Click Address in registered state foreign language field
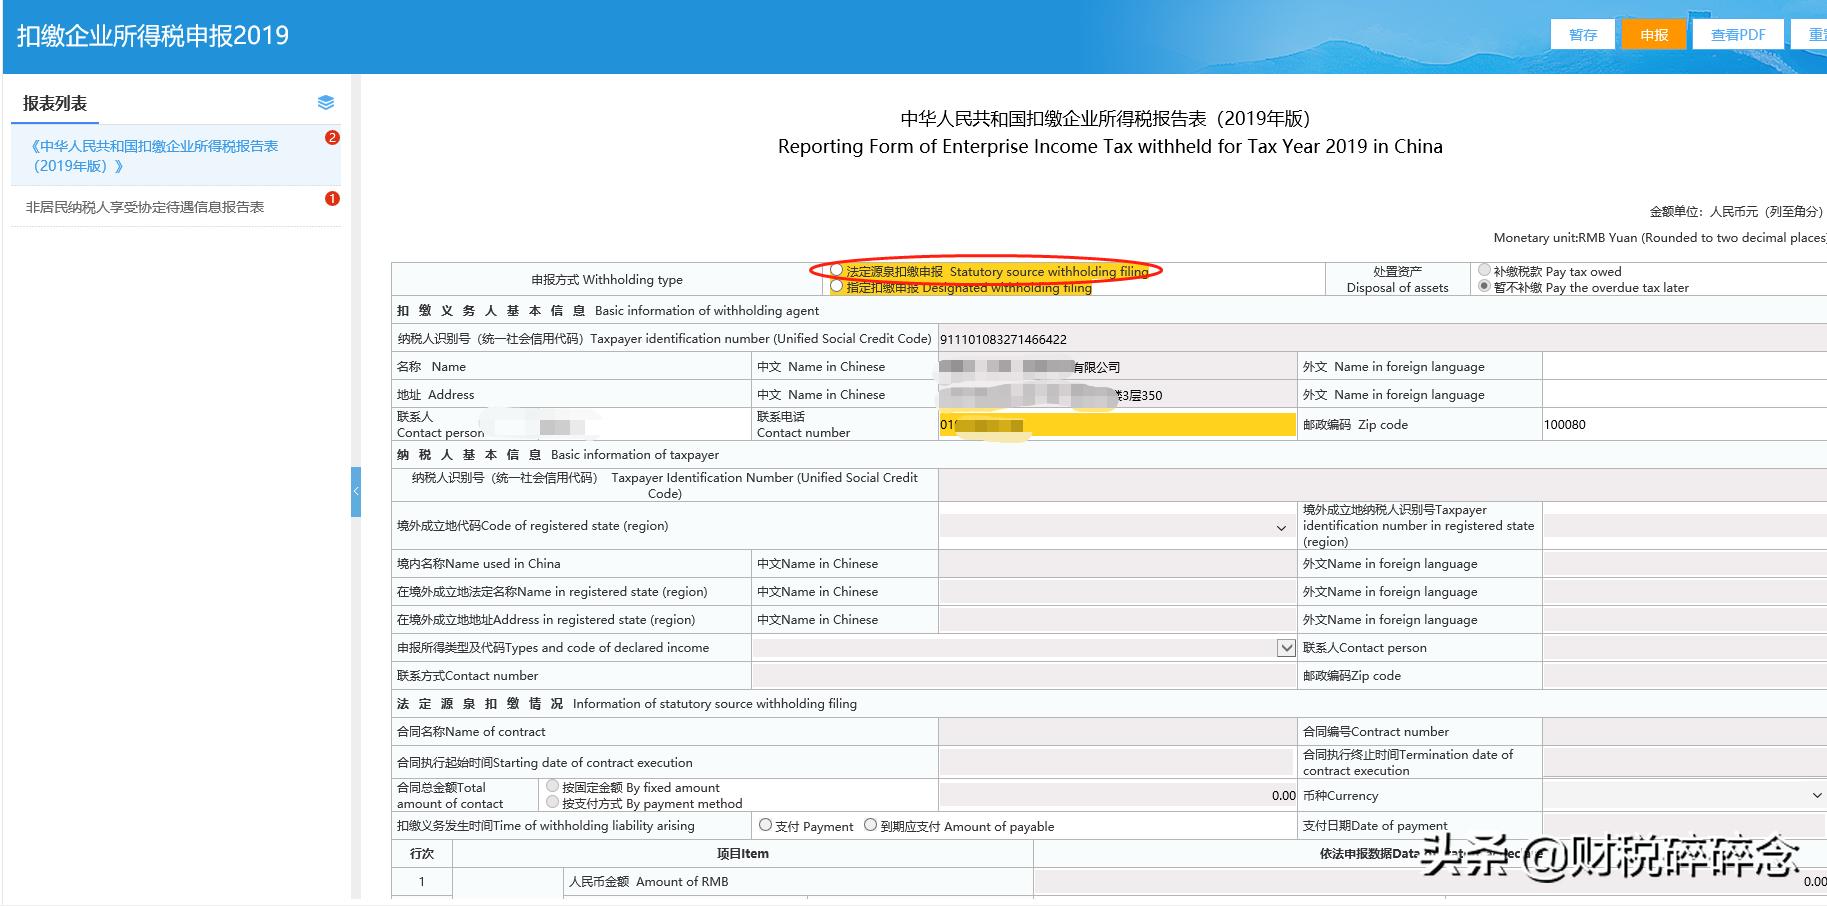This screenshot has width=1827, height=906. [1685, 620]
